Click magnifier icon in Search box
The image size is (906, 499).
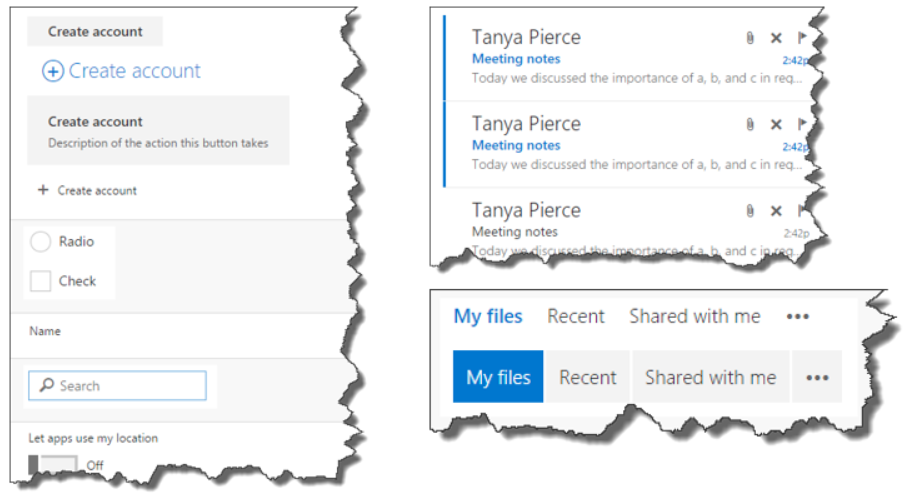pyautogui.click(x=45, y=386)
